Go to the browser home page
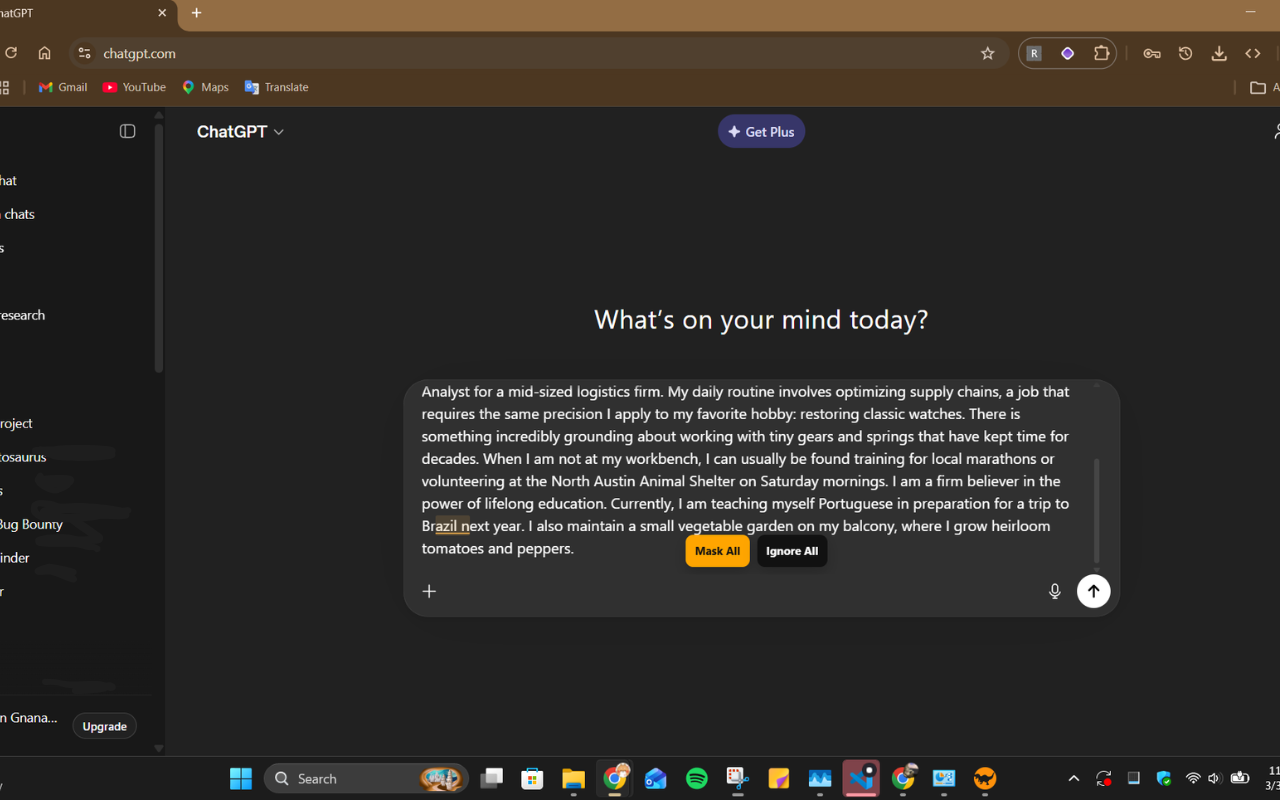This screenshot has height=800, width=1280. coord(44,54)
